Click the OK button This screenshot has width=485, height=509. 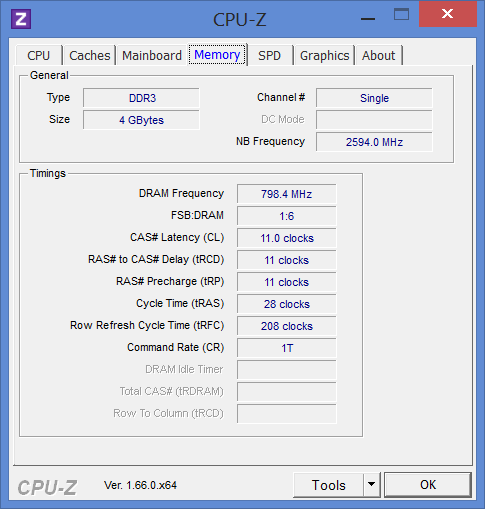[x=428, y=485]
